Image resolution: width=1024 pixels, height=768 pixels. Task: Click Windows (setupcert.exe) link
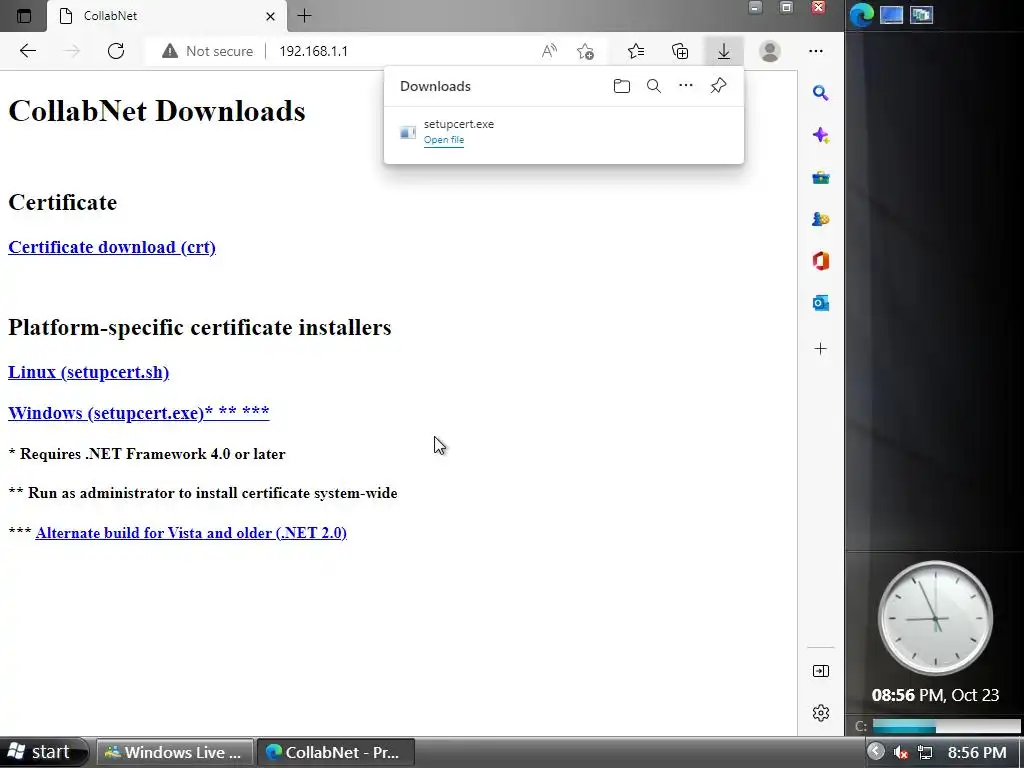138,413
